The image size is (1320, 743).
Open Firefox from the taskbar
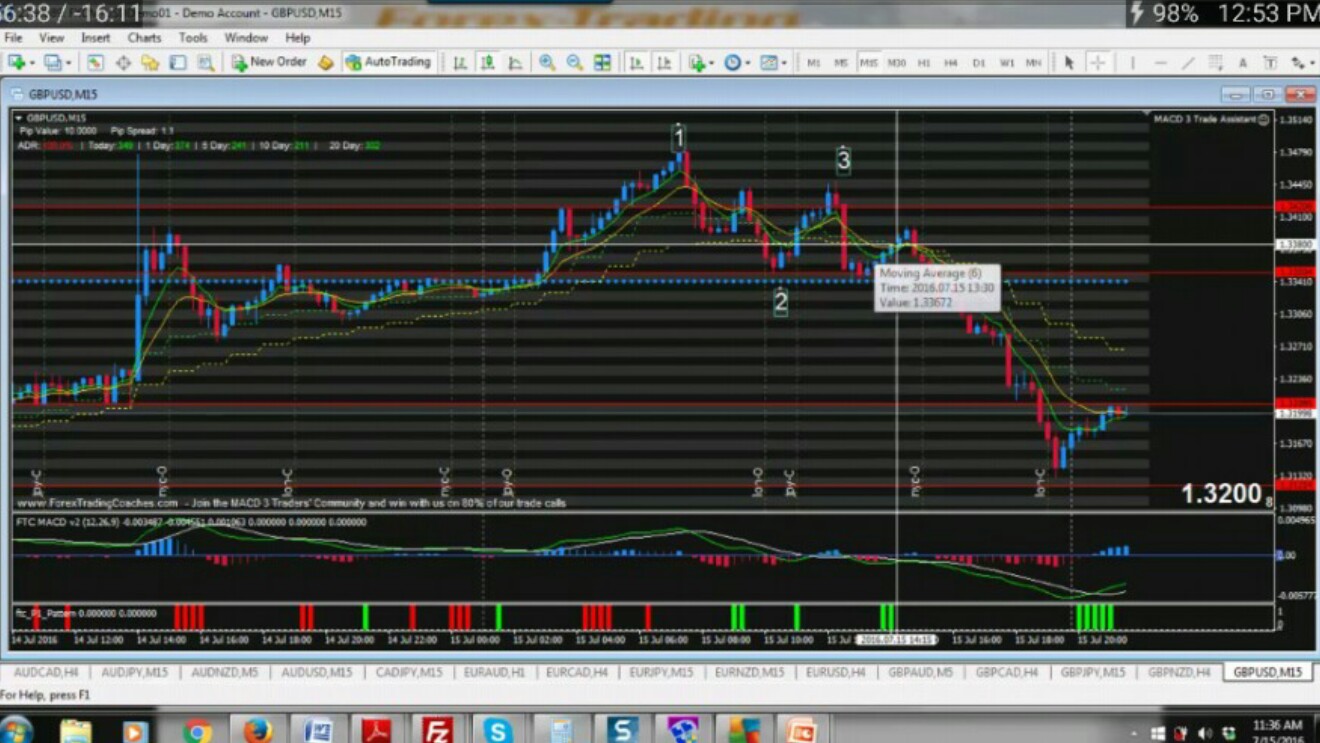pyautogui.click(x=257, y=730)
